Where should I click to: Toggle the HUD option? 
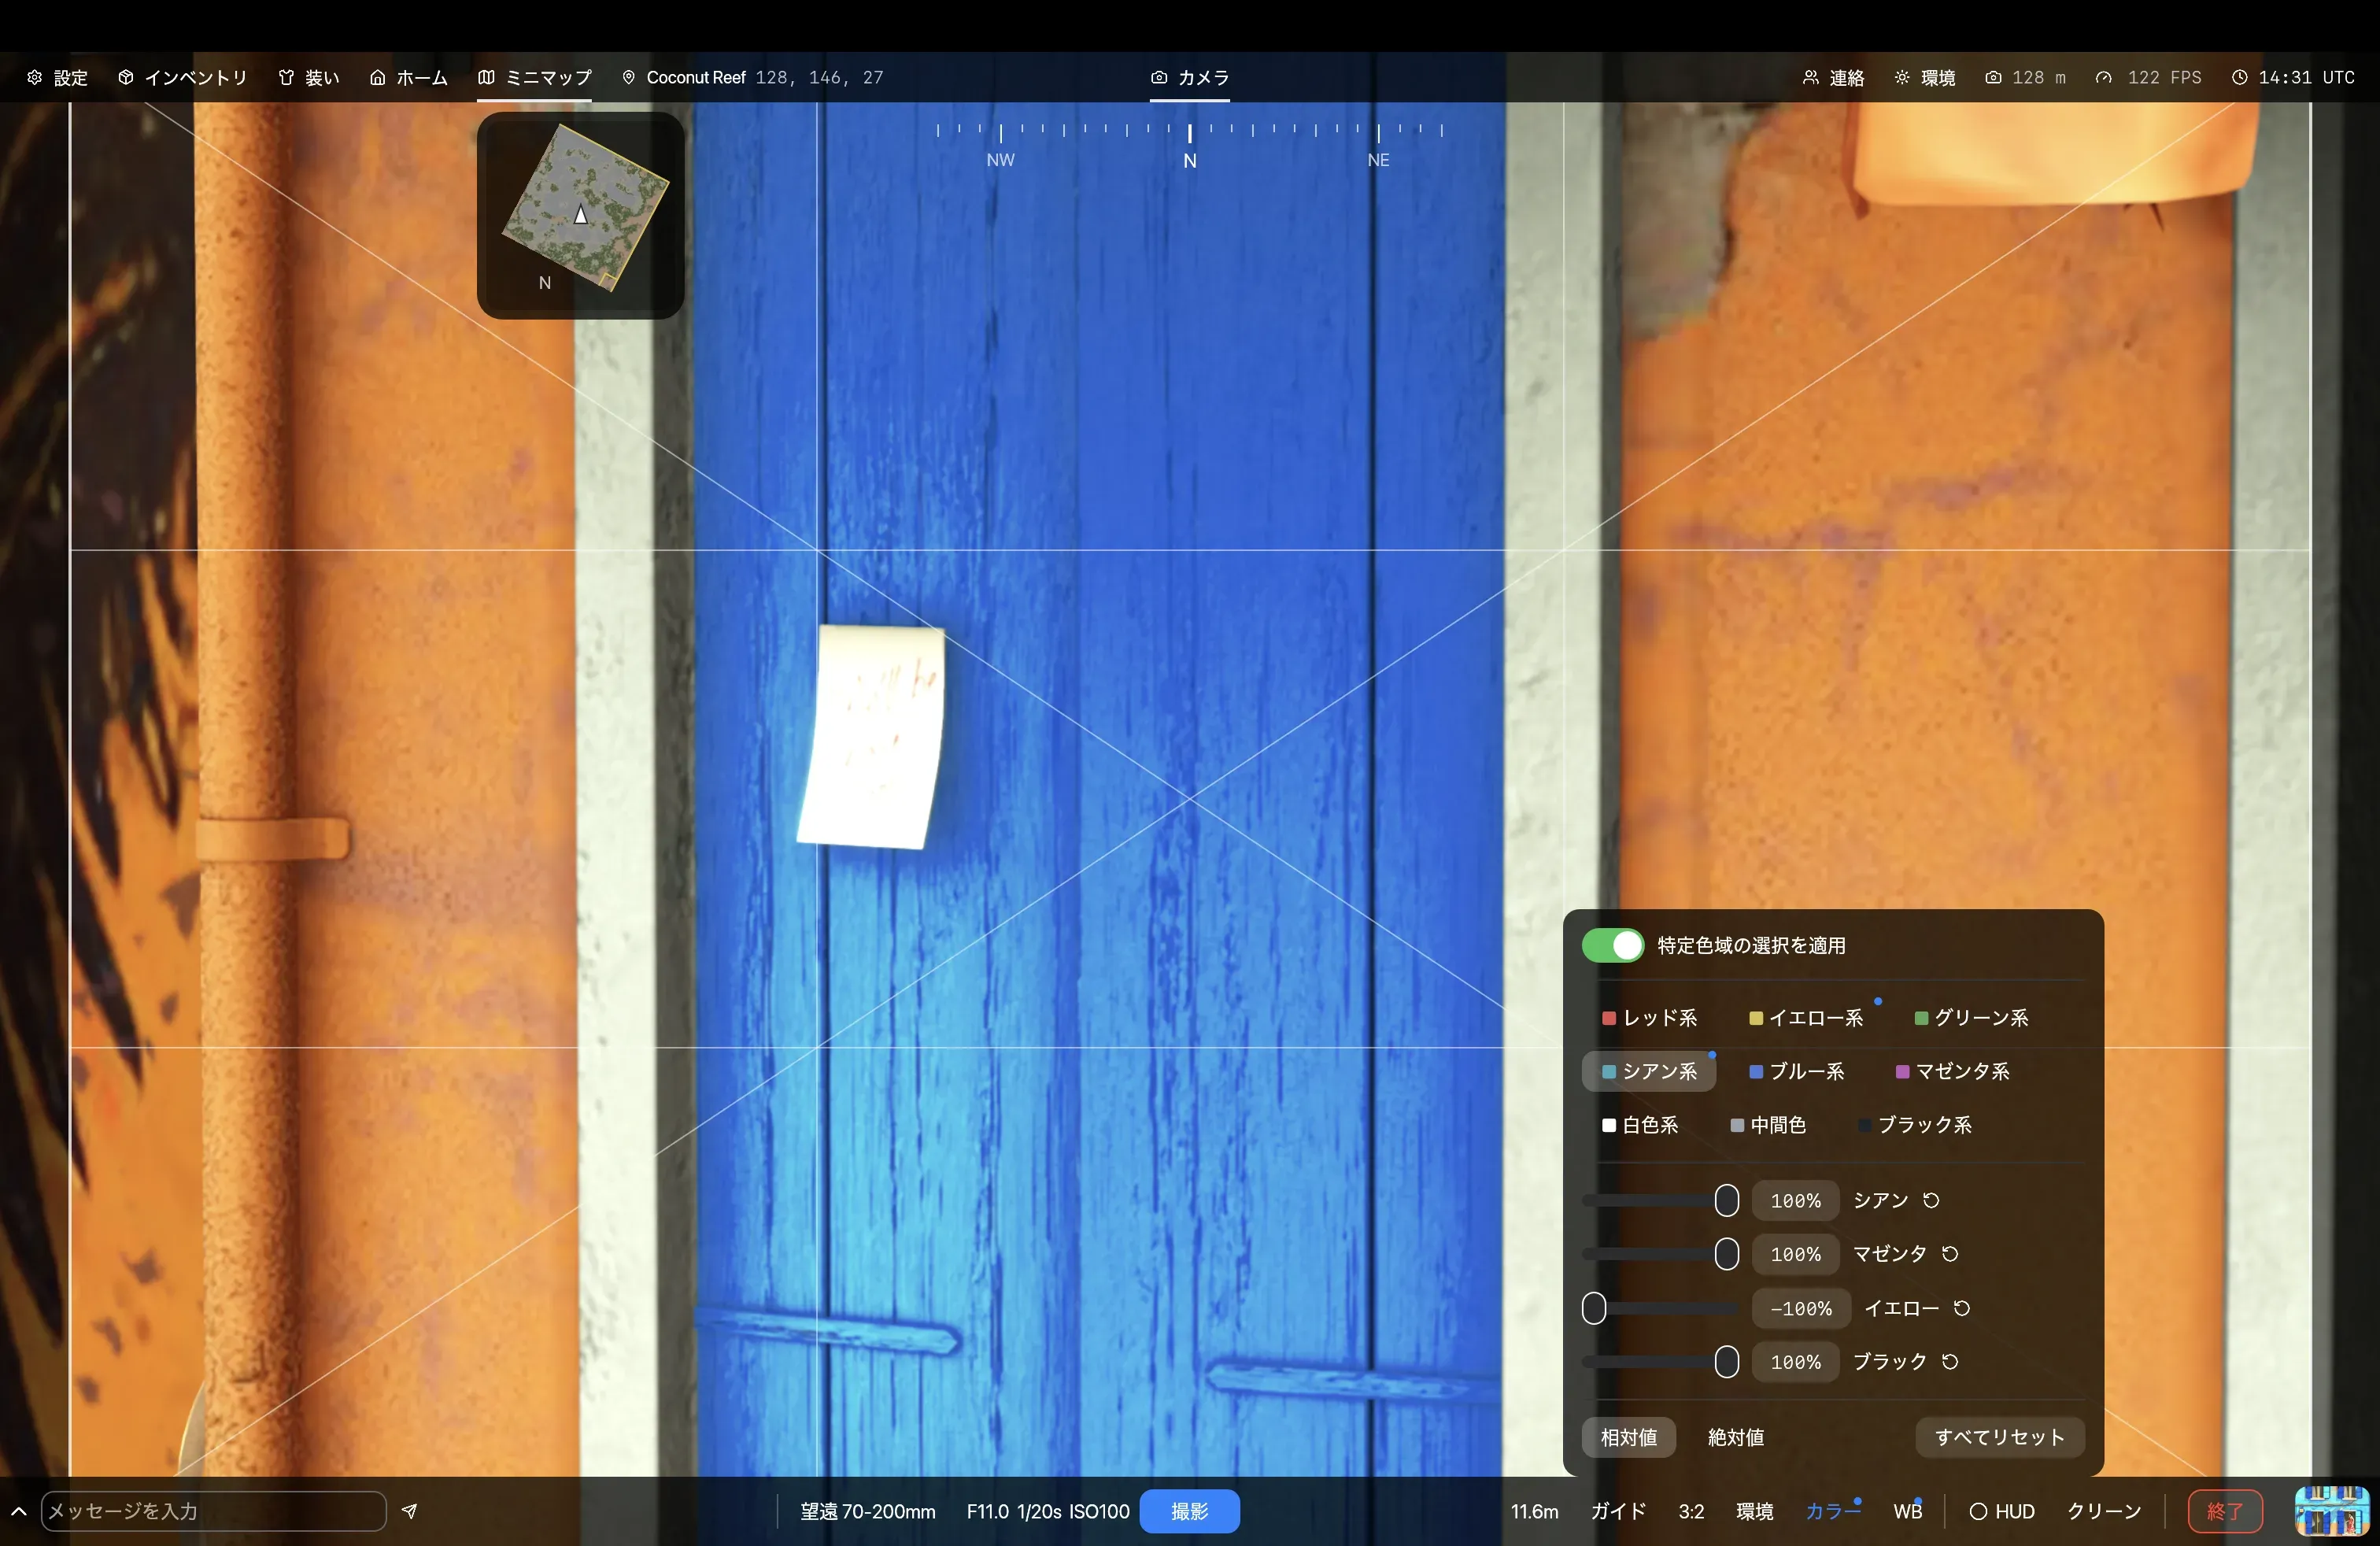tap(2001, 1511)
